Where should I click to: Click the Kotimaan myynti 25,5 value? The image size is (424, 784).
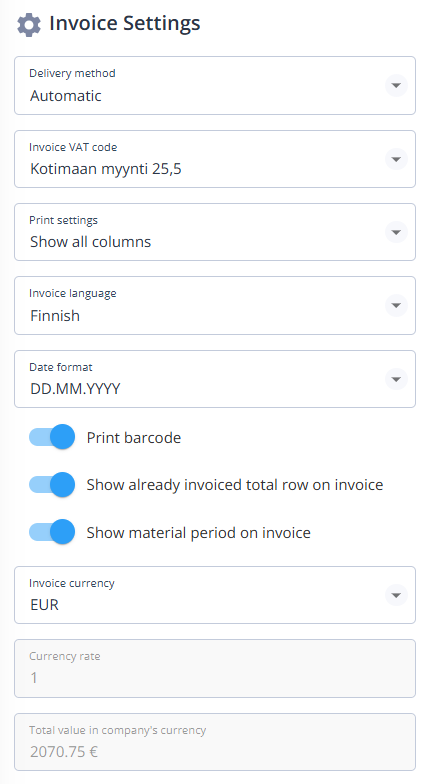point(106,168)
